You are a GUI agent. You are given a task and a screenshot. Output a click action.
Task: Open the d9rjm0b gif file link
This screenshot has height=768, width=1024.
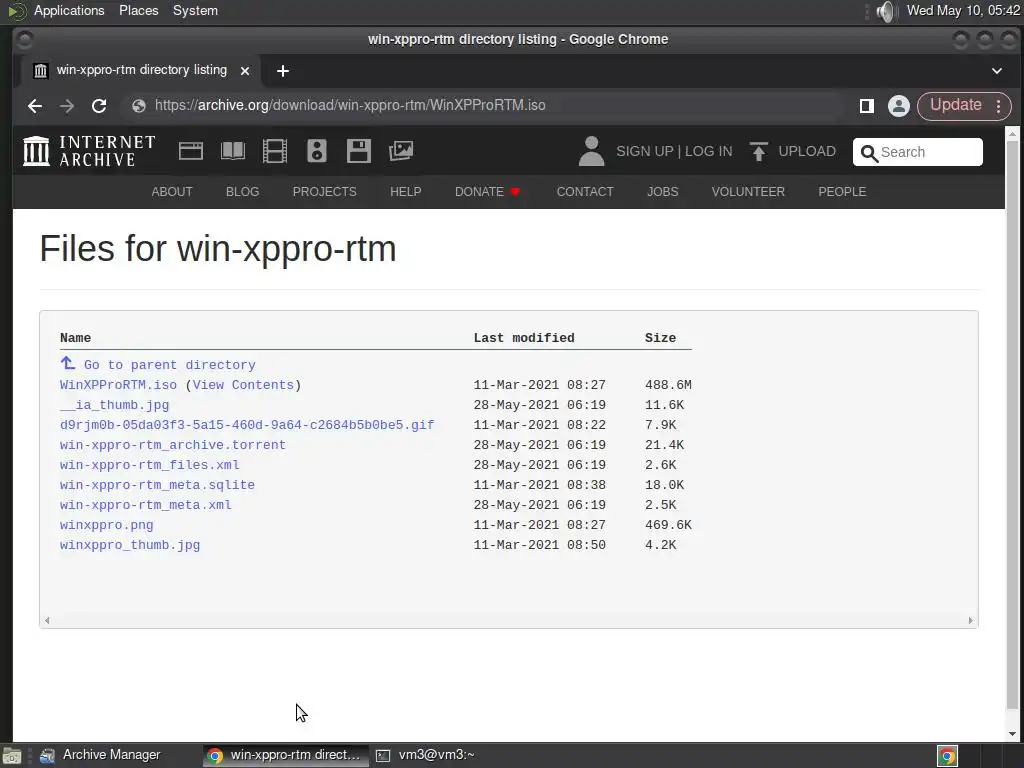[x=247, y=425]
